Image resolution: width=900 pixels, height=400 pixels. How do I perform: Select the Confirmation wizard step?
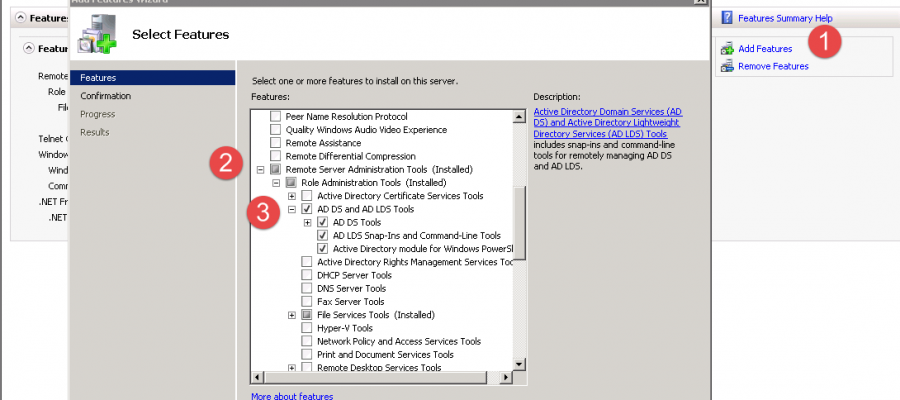click(x=106, y=96)
